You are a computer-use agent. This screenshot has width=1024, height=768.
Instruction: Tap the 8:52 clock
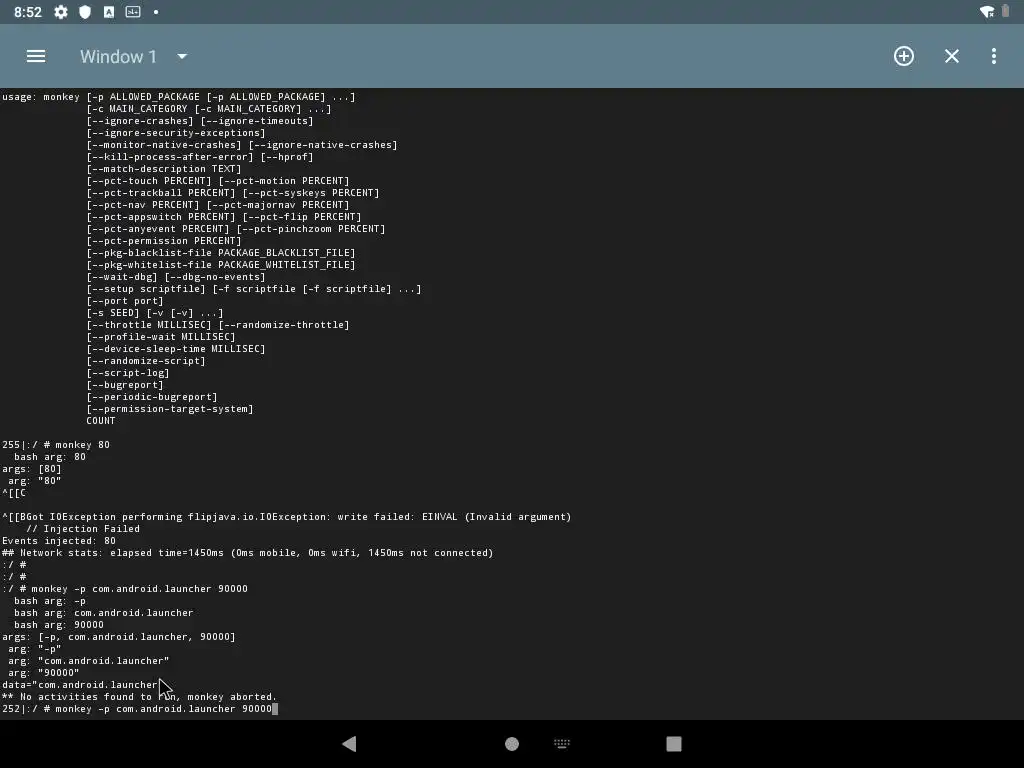click(x=27, y=12)
